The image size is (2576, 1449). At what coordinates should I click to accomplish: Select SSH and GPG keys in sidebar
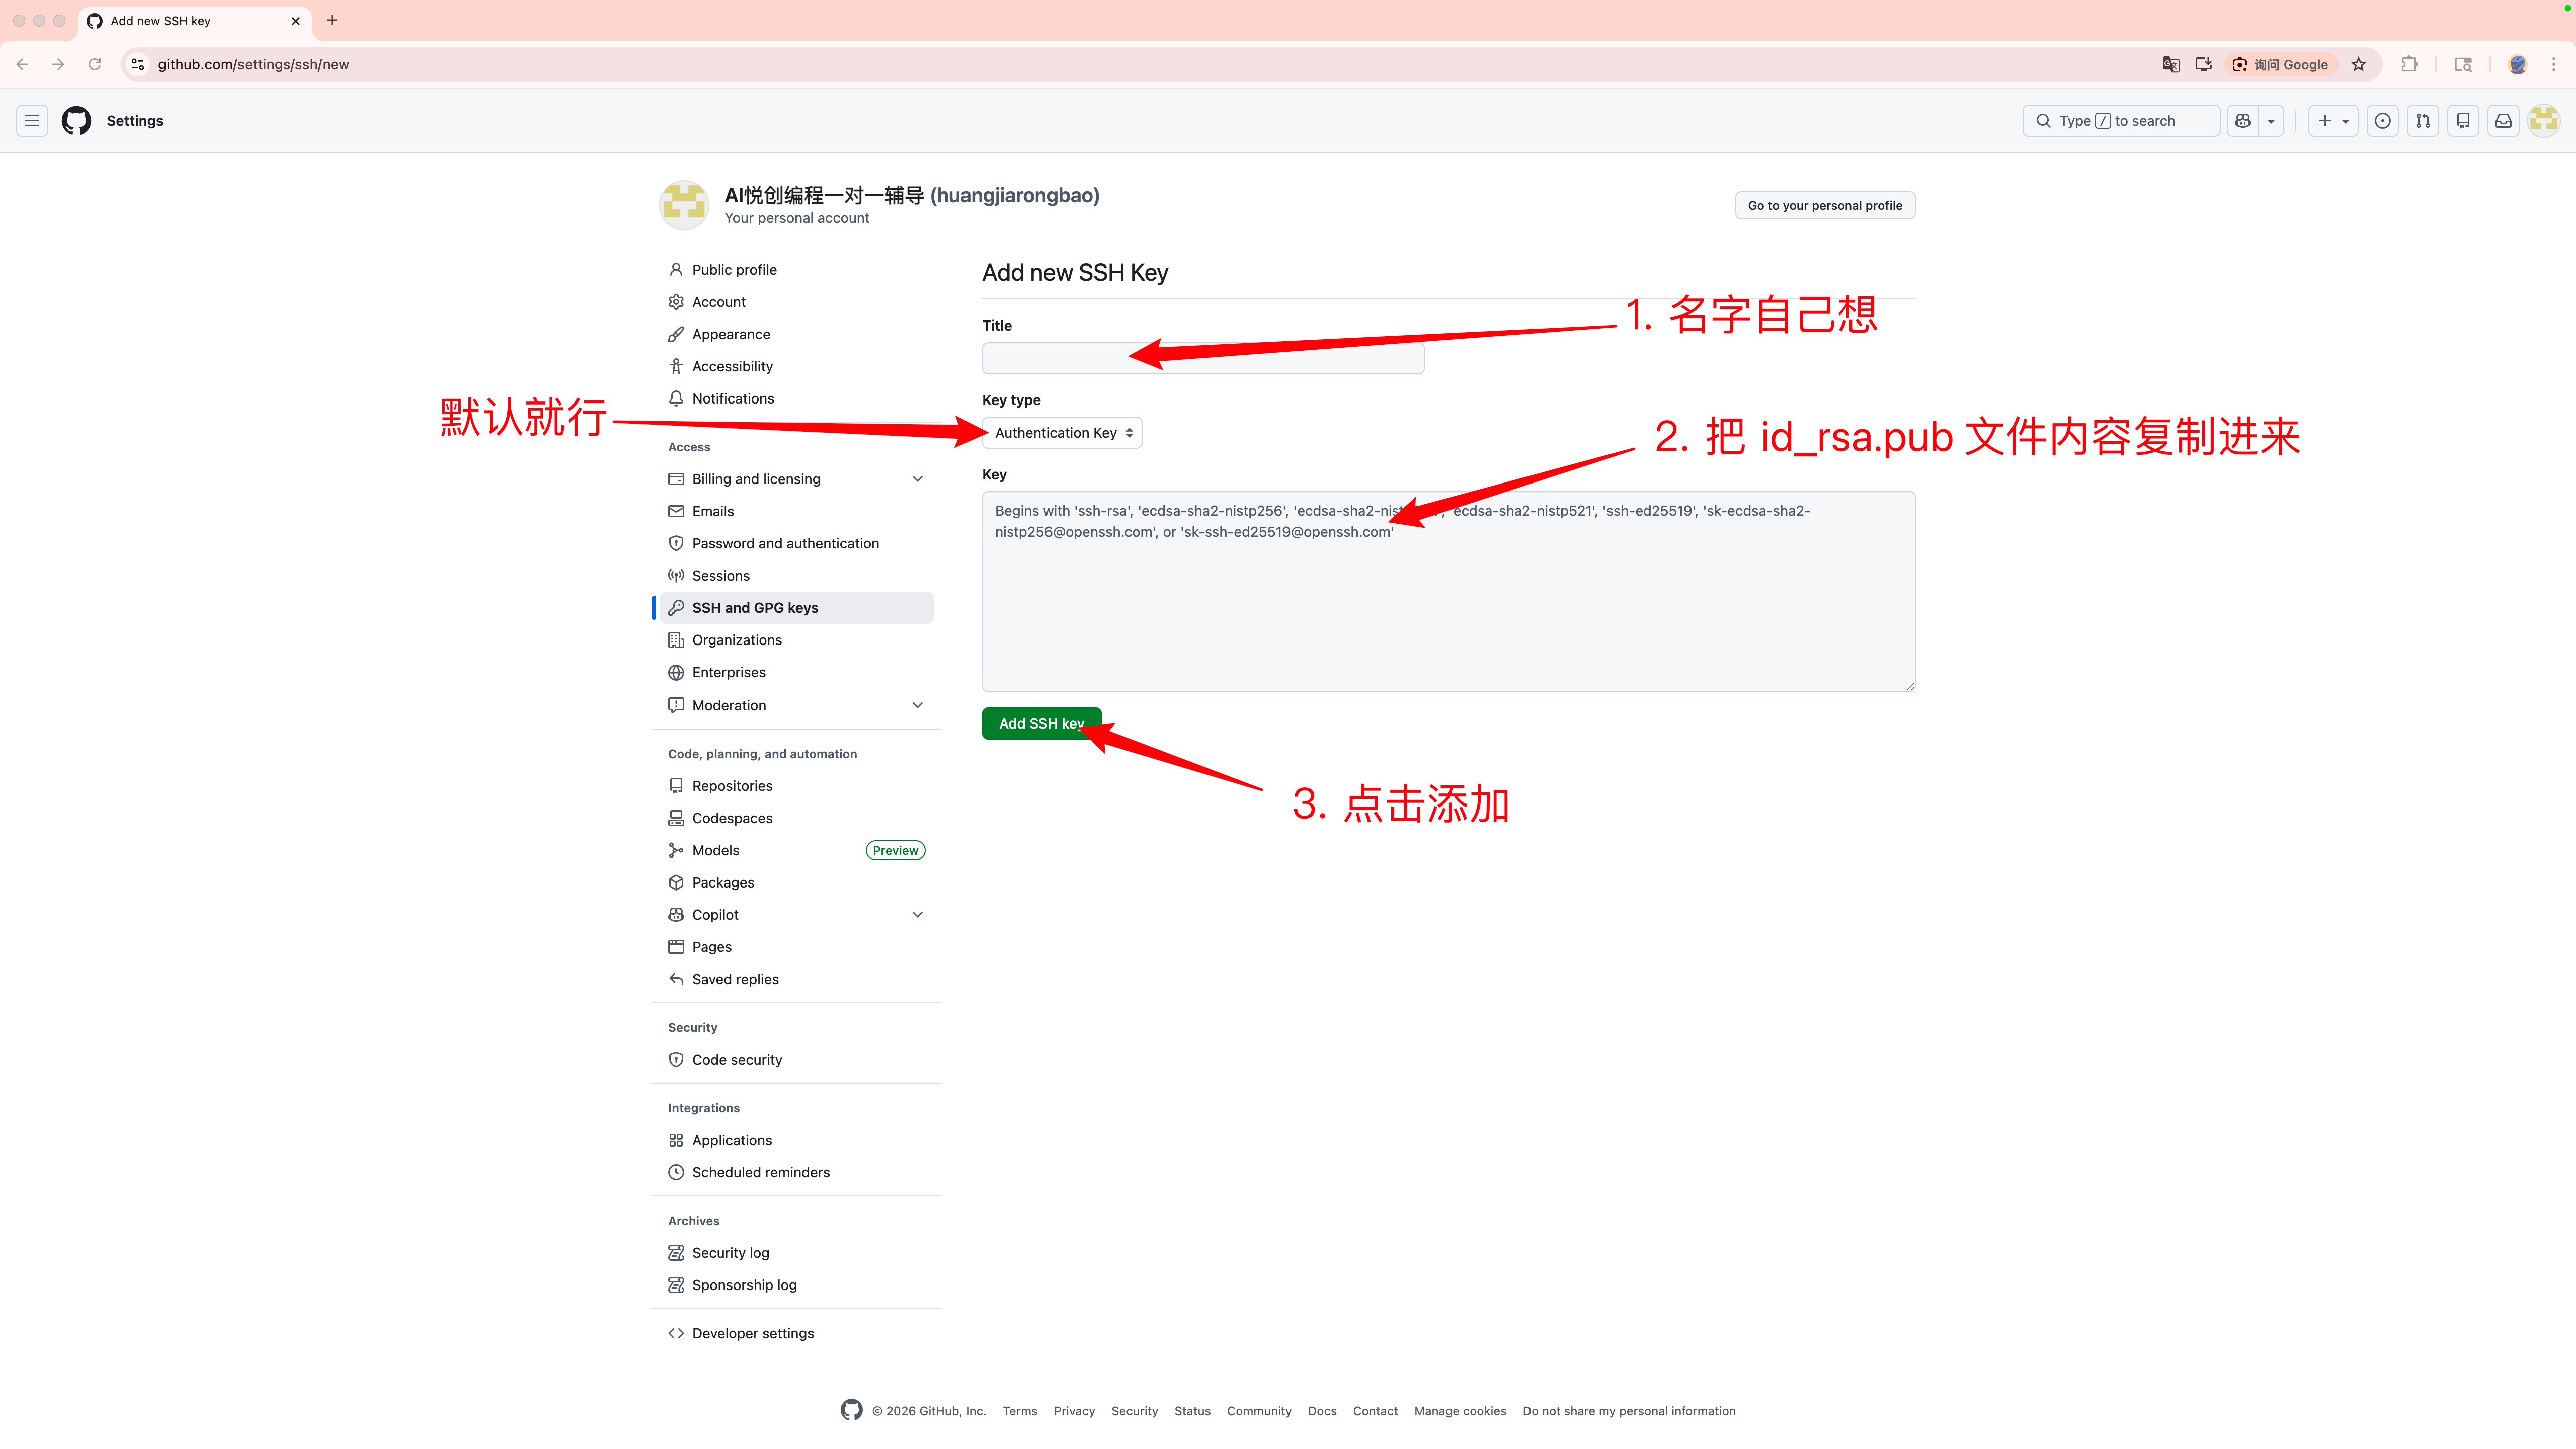click(x=796, y=607)
